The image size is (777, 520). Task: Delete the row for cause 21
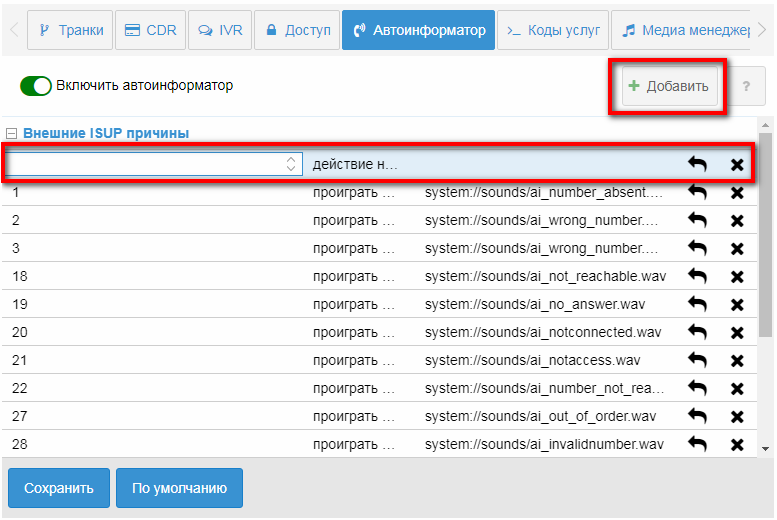[737, 360]
